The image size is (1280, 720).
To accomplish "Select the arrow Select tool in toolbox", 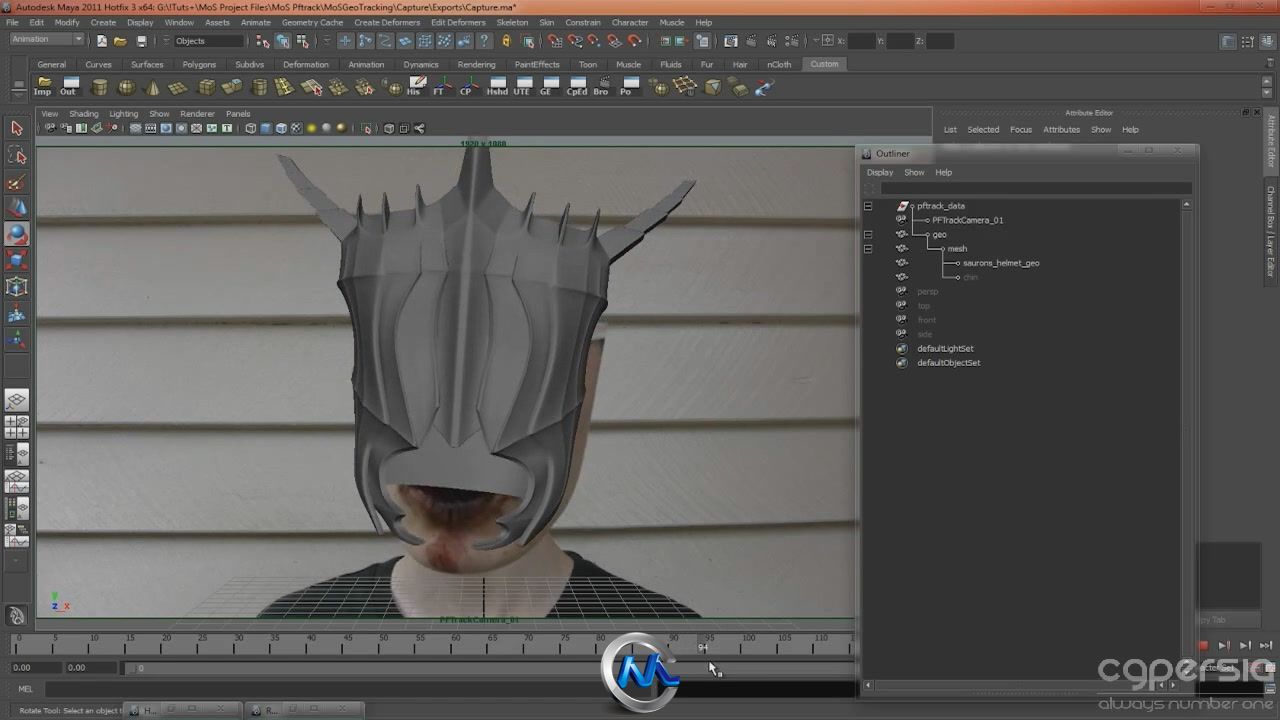I will point(17,128).
